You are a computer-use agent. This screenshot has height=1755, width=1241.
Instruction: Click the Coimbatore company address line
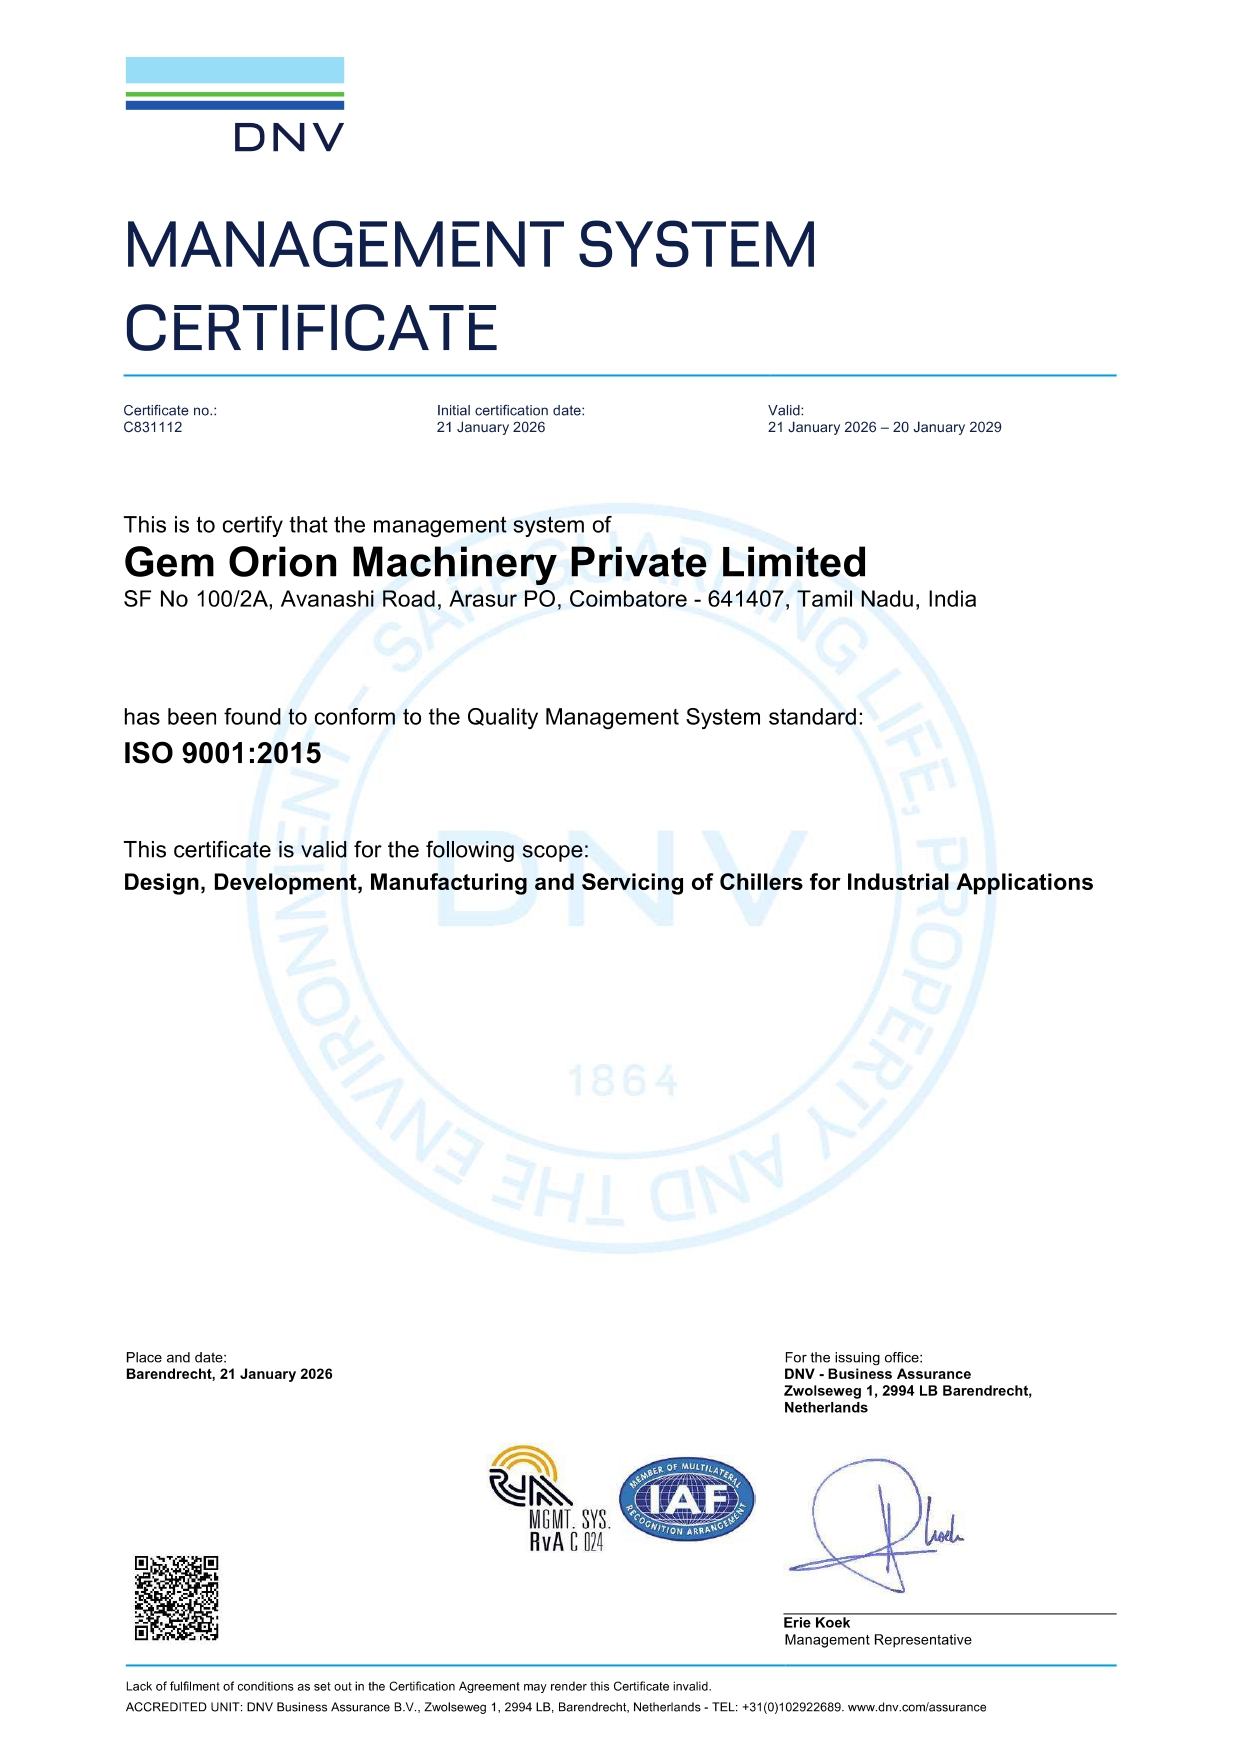click(550, 600)
